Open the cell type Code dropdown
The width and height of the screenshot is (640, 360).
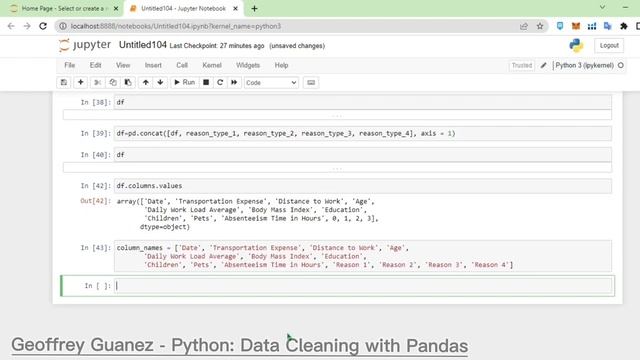tap(271, 82)
